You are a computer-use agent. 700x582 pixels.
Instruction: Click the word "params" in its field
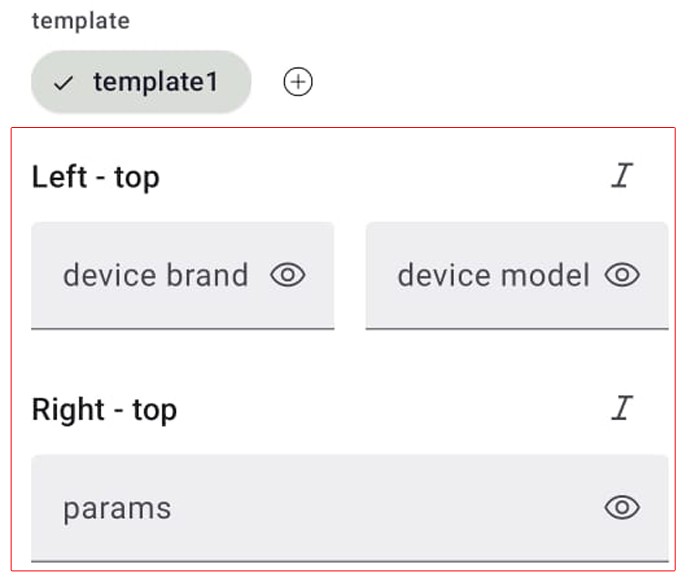tap(117, 509)
